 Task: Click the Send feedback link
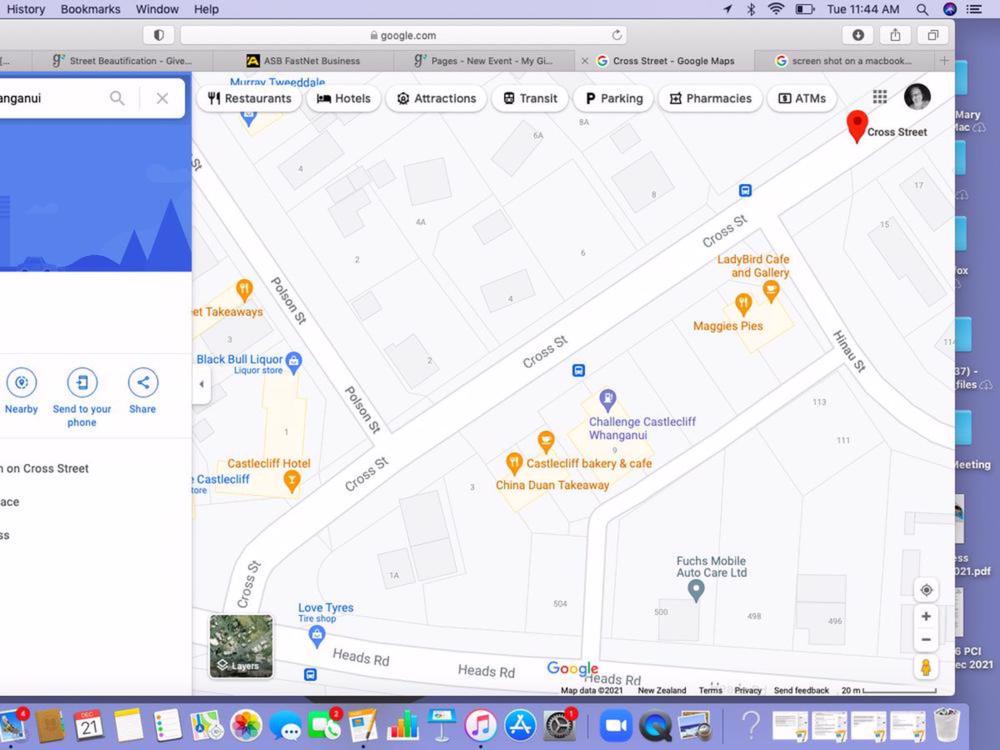click(801, 691)
